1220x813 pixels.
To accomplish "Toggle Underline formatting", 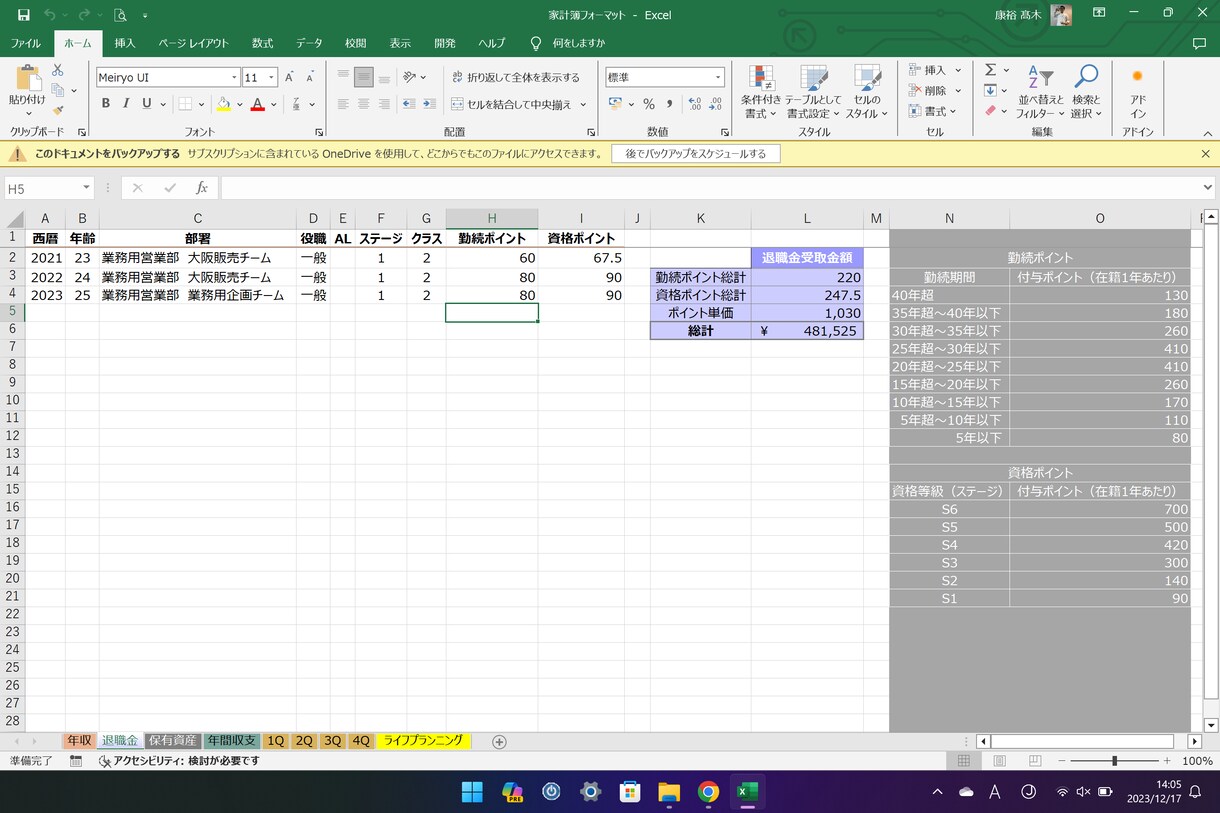I will pyautogui.click(x=147, y=104).
